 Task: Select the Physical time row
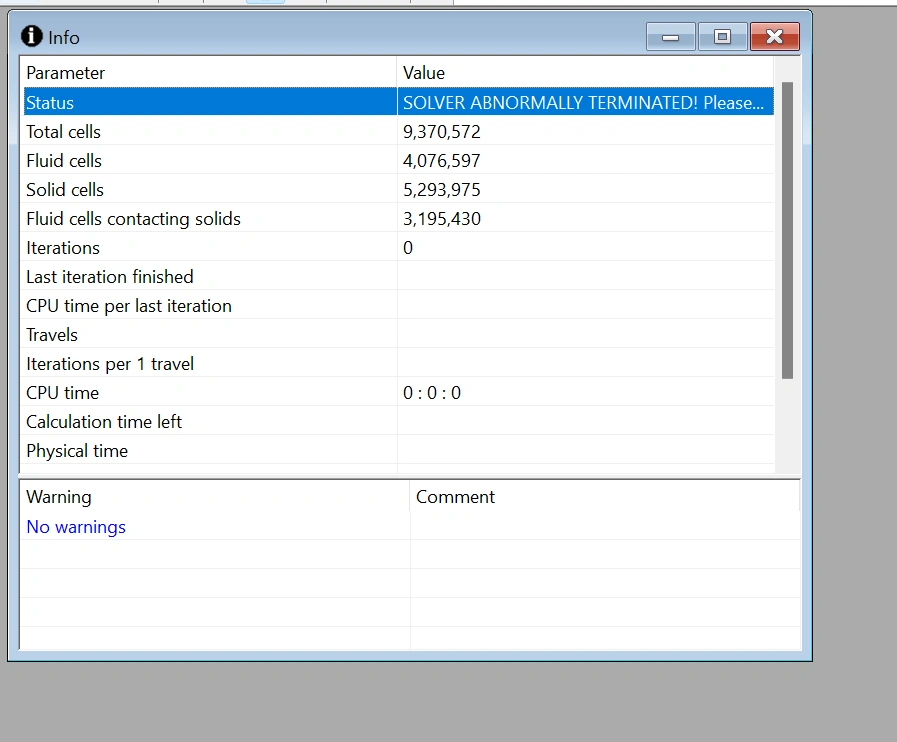(x=399, y=451)
